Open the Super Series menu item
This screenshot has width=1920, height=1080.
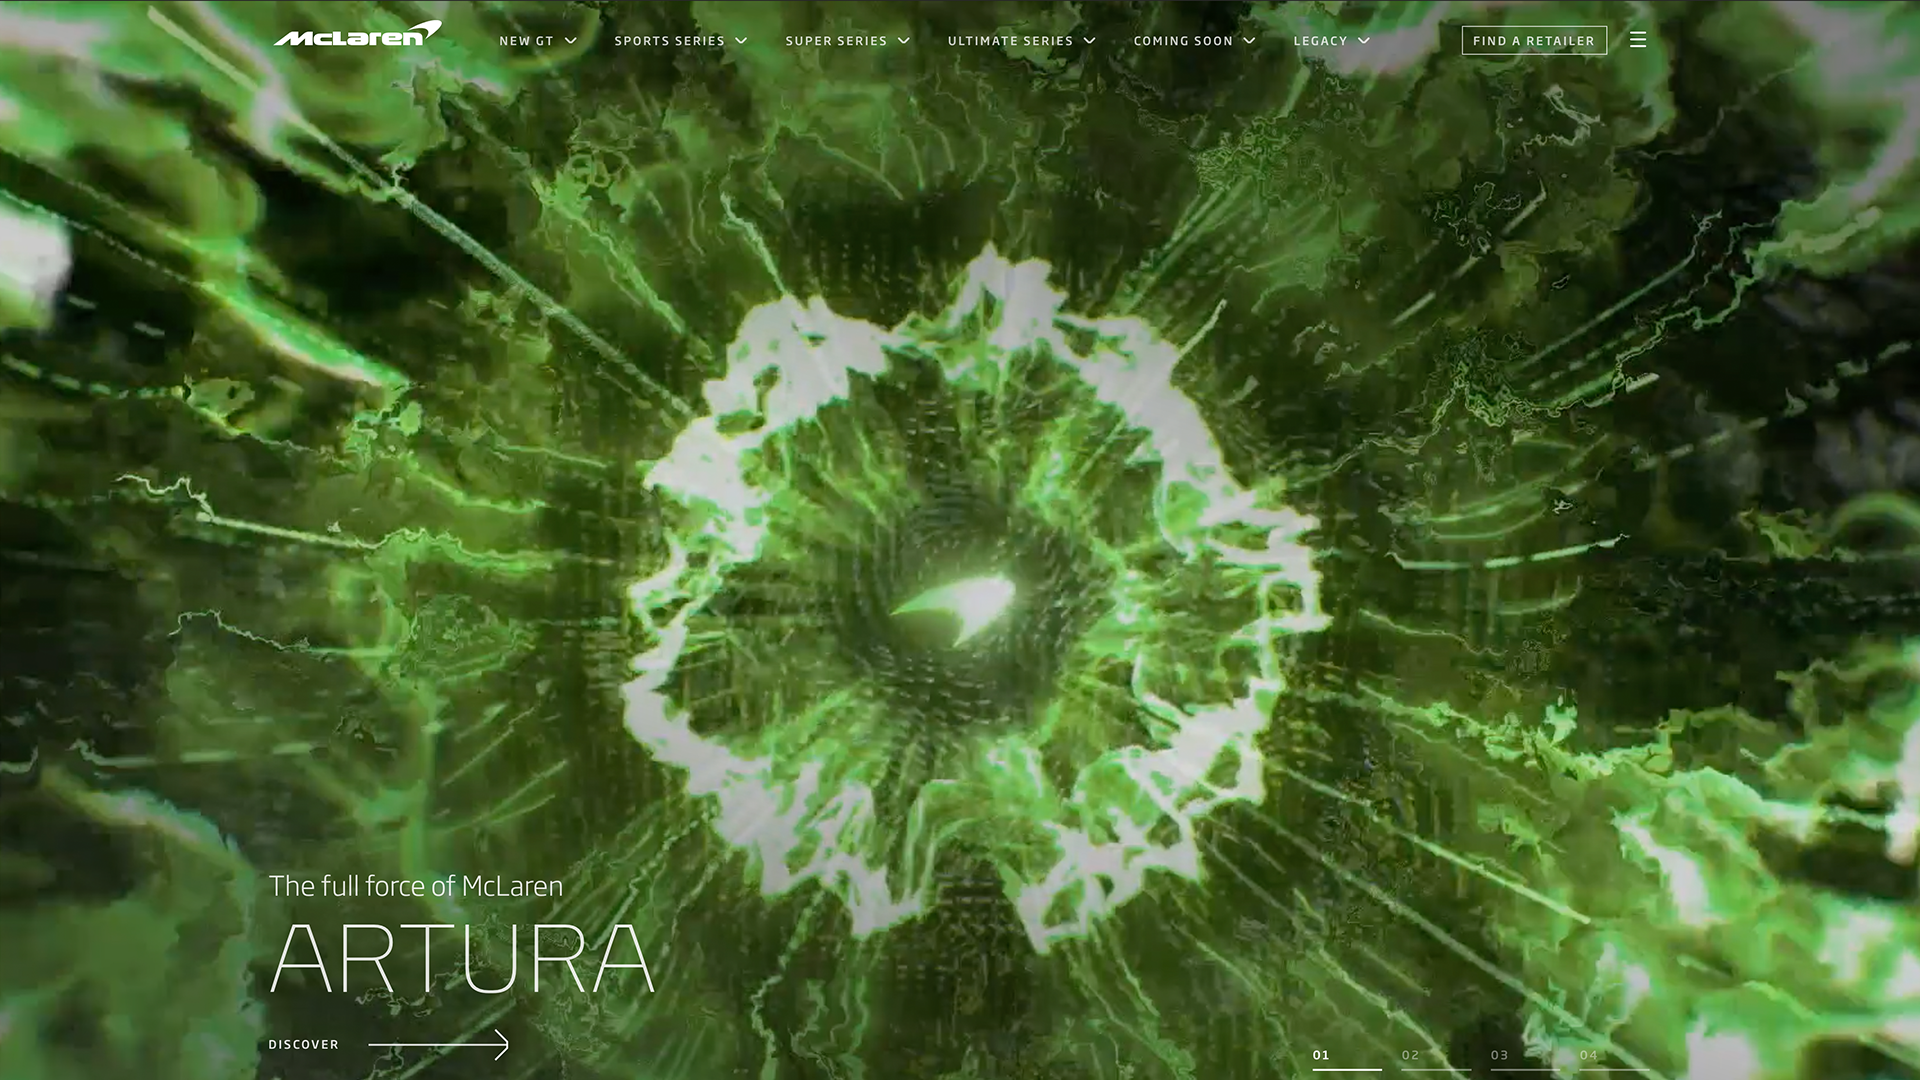click(x=836, y=41)
